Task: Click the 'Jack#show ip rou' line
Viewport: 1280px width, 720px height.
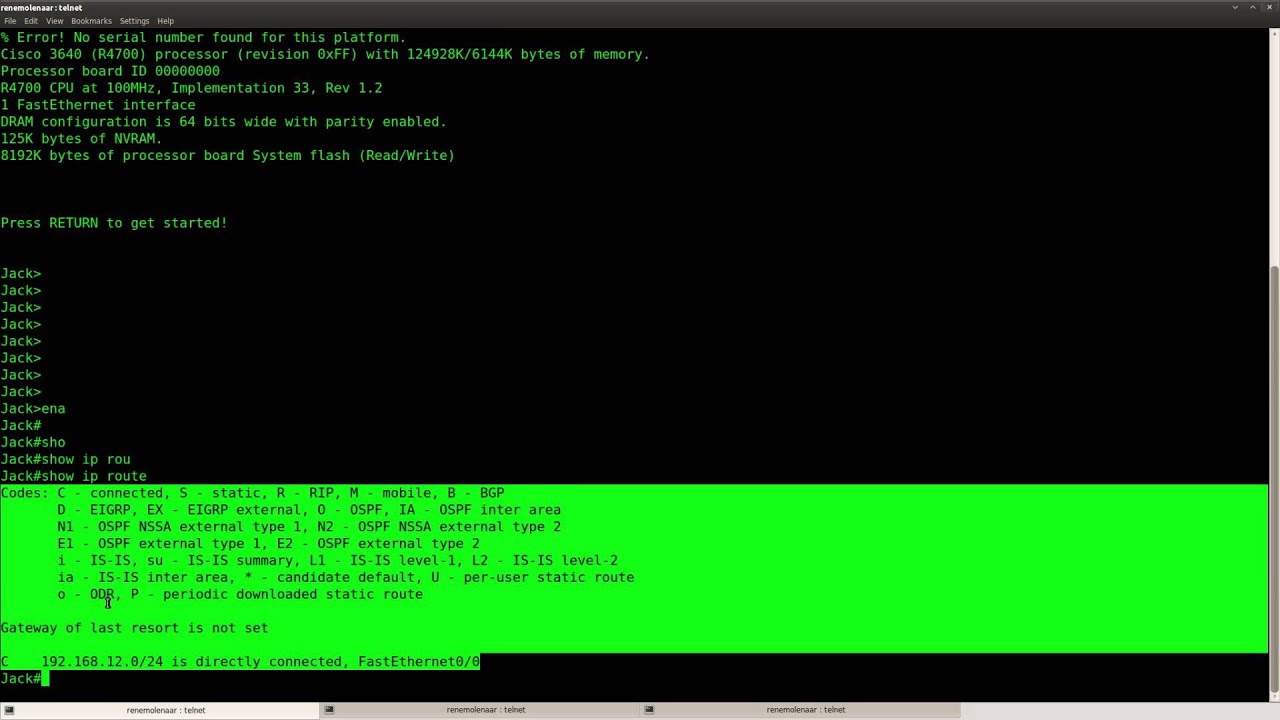Action: (65, 459)
